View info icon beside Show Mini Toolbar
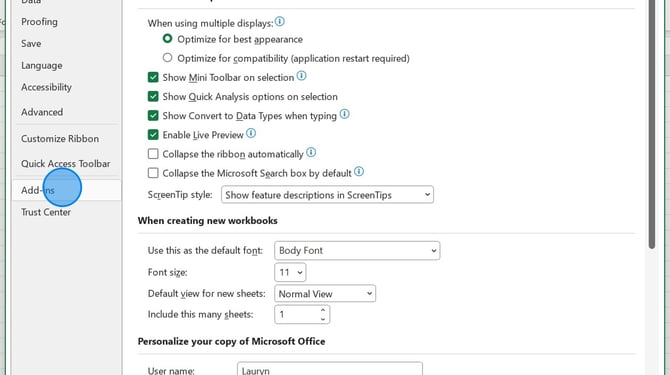Image resolution: width=670 pixels, height=375 pixels. (x=302, y=76)
